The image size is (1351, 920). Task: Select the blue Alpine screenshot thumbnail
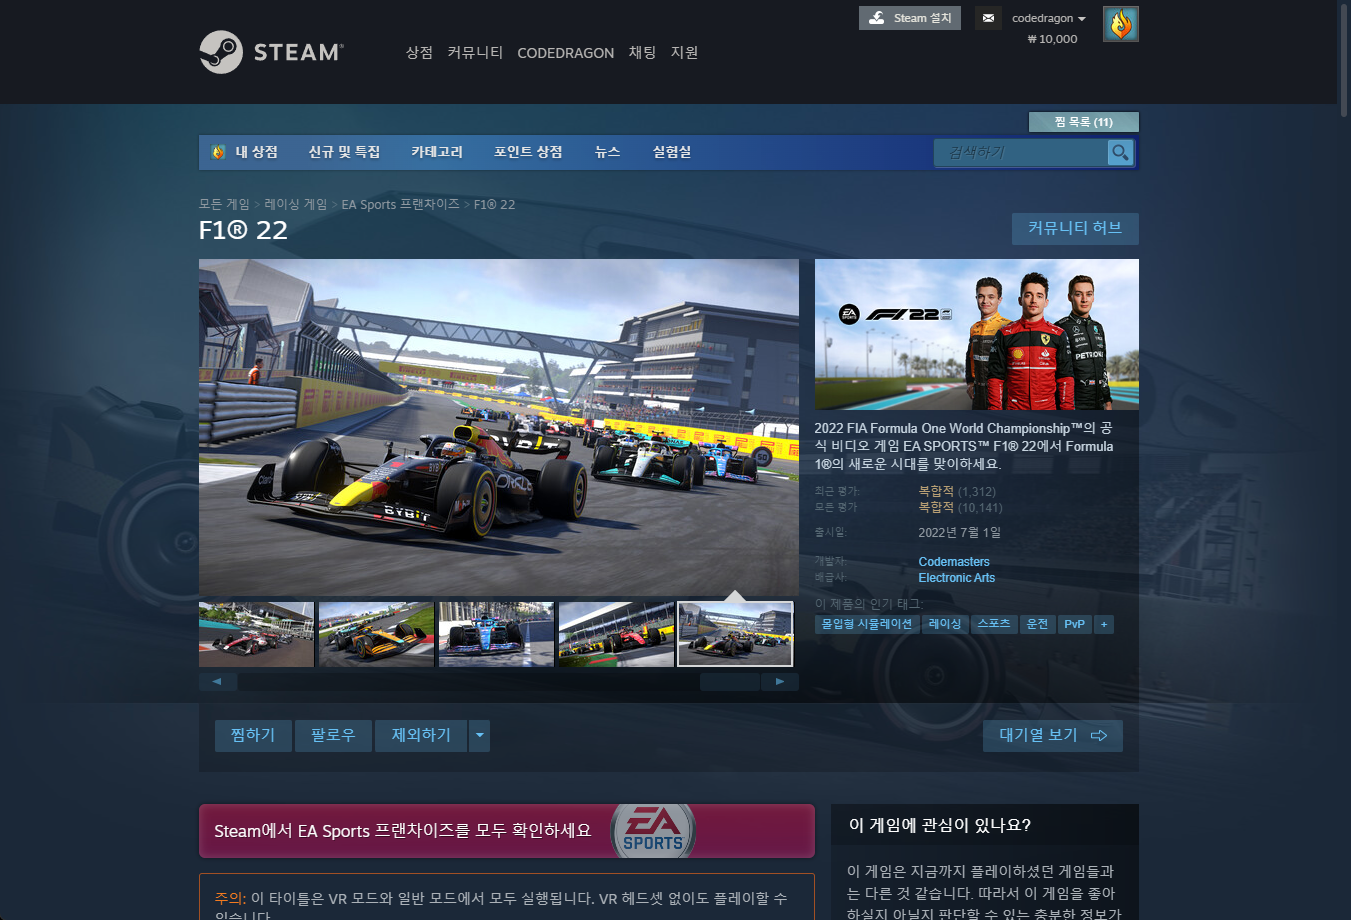[496, 634]
